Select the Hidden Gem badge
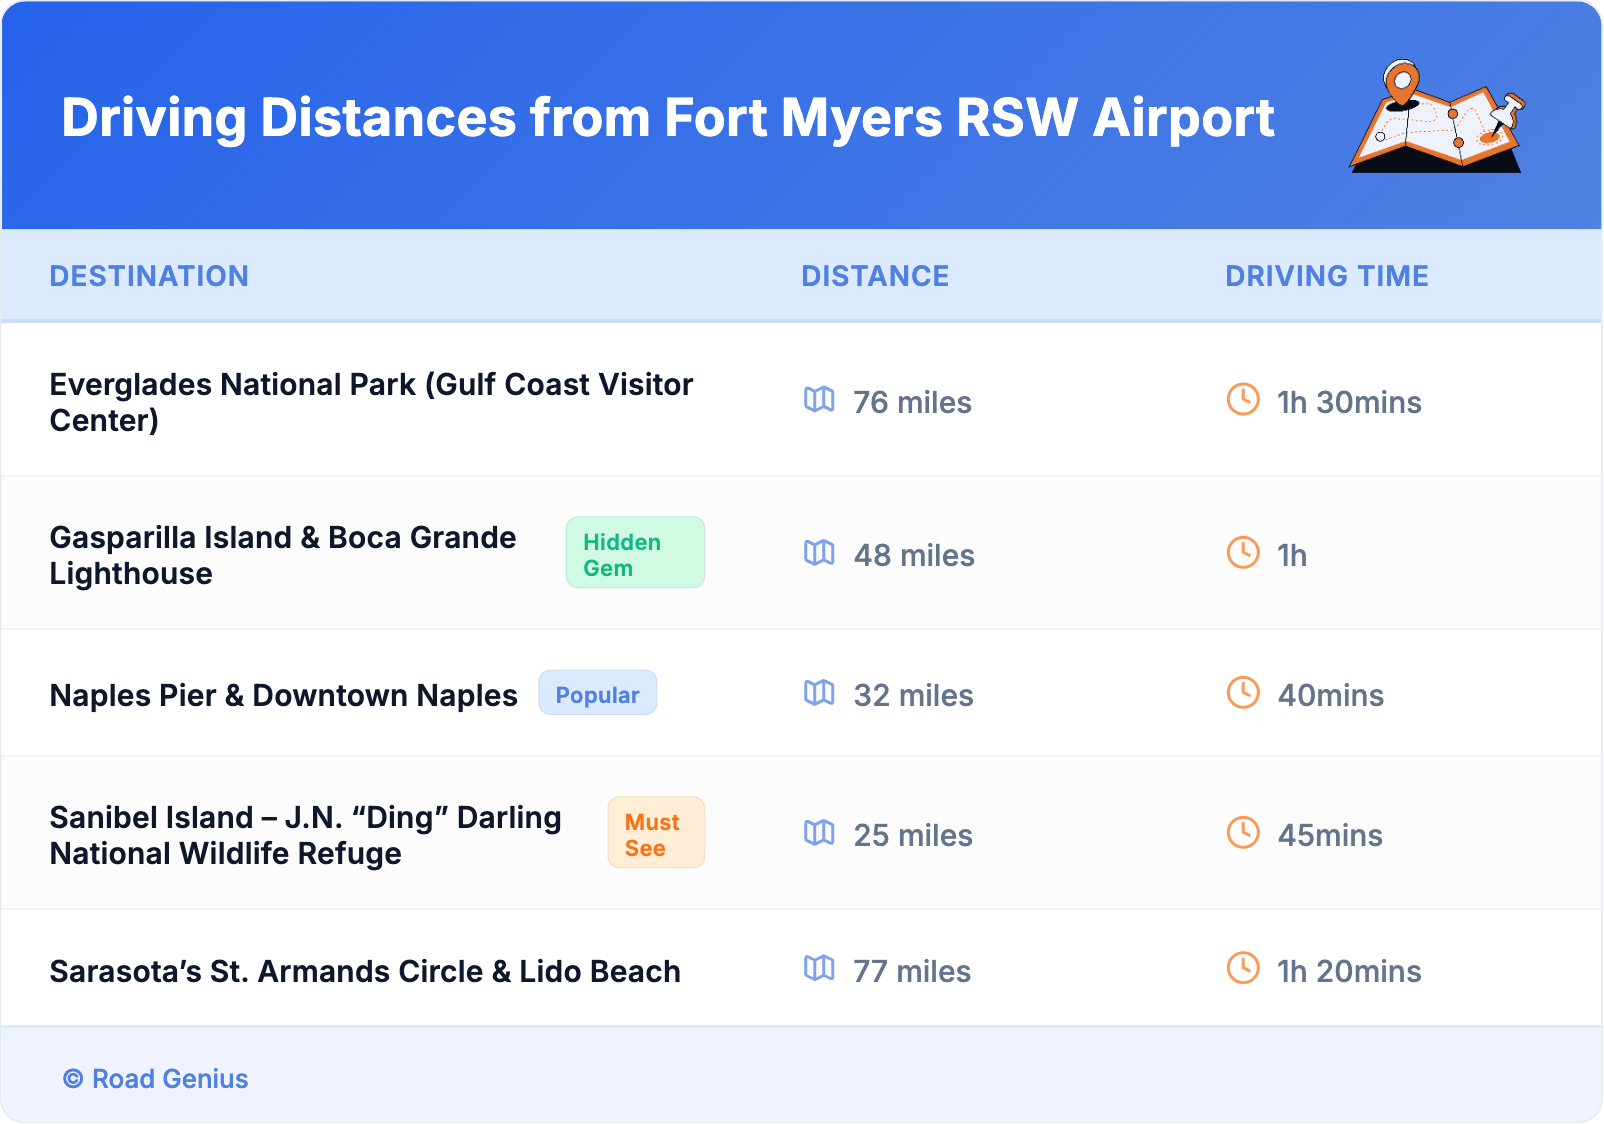Image resolution: width=1604 pixels, height=1124 pixels. [635, 553]
